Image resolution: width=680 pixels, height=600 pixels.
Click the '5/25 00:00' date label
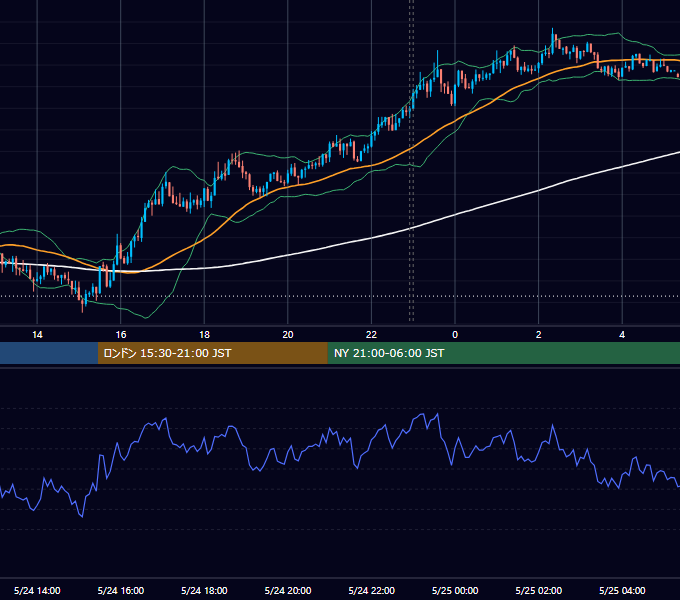(x=455, y=590)
